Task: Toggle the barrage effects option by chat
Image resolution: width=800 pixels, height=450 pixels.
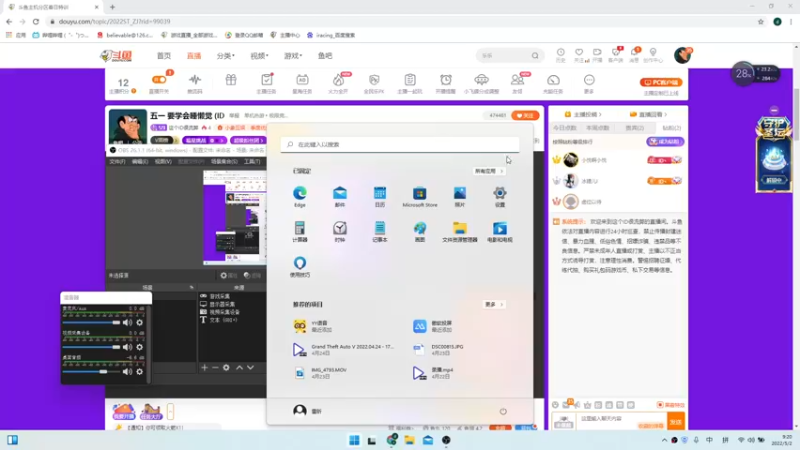Action: coord(670,405)
